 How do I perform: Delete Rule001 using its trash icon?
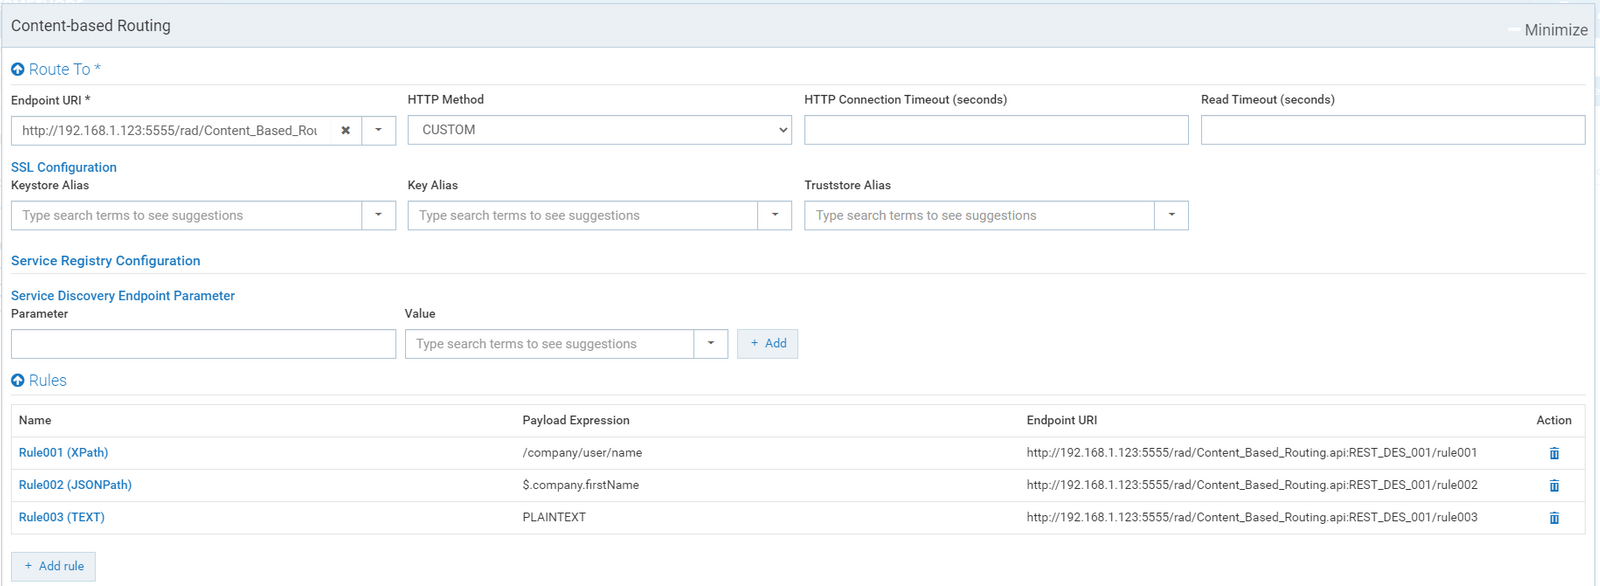pyautogui.click(x=1553, y=453)
